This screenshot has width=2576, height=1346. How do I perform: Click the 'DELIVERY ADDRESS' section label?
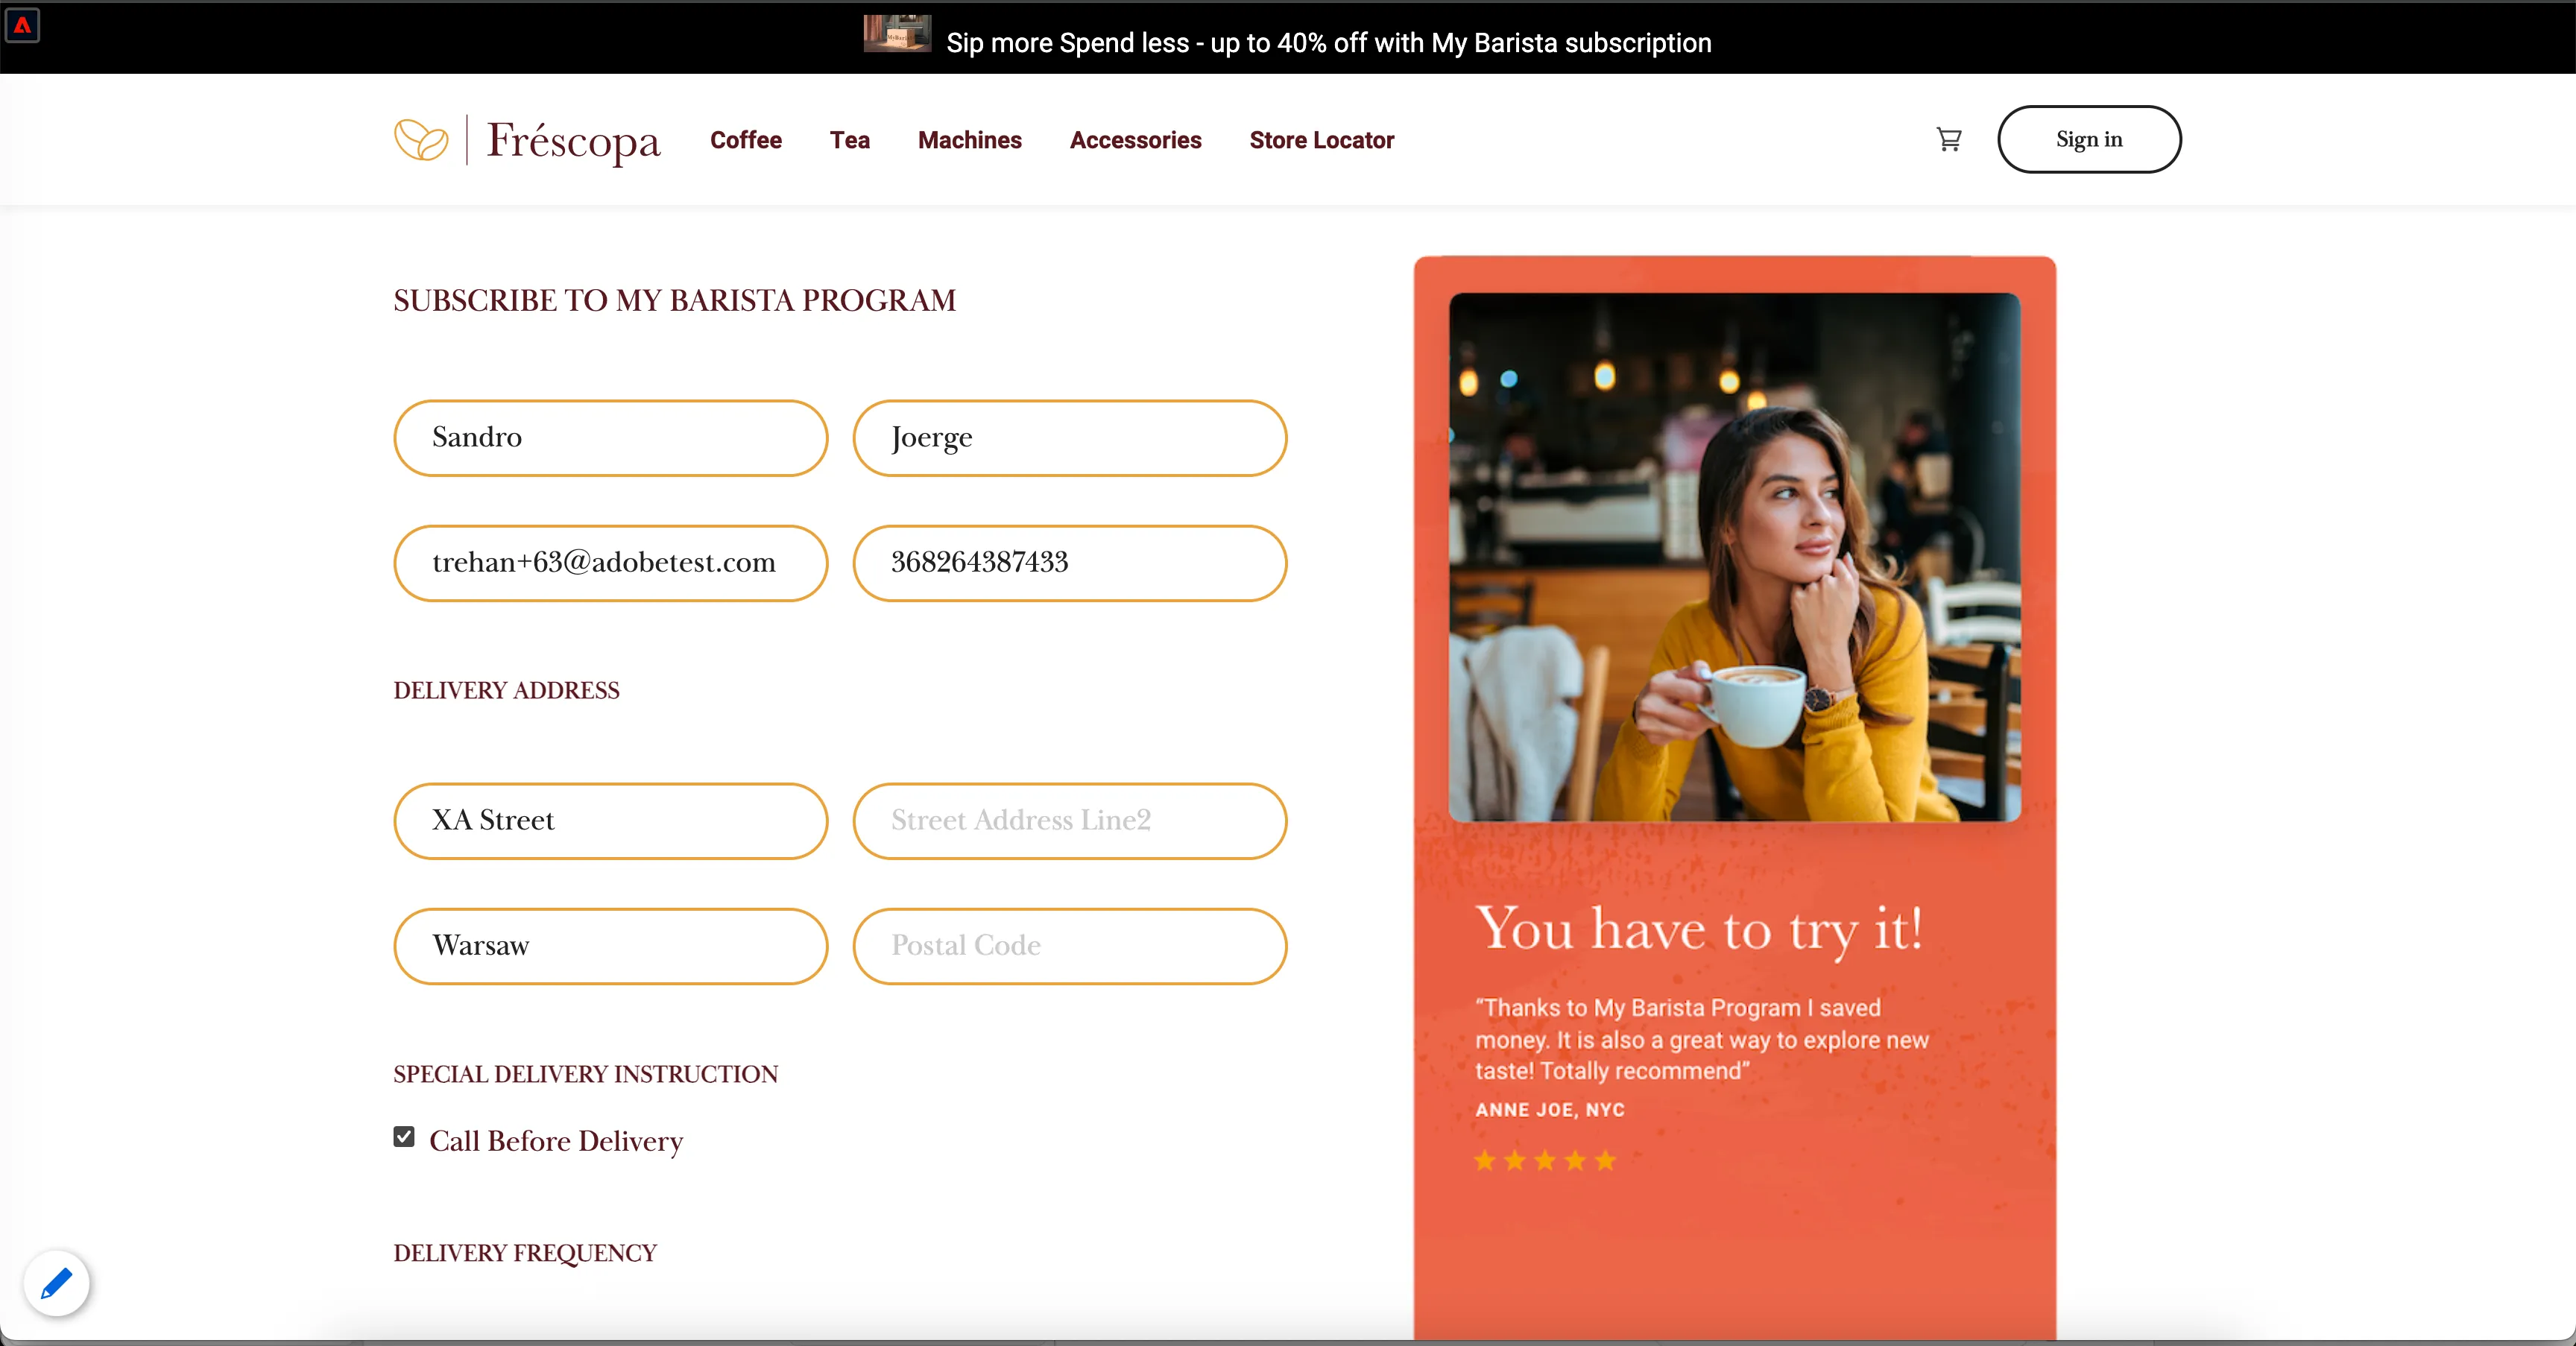click(507, 690)
